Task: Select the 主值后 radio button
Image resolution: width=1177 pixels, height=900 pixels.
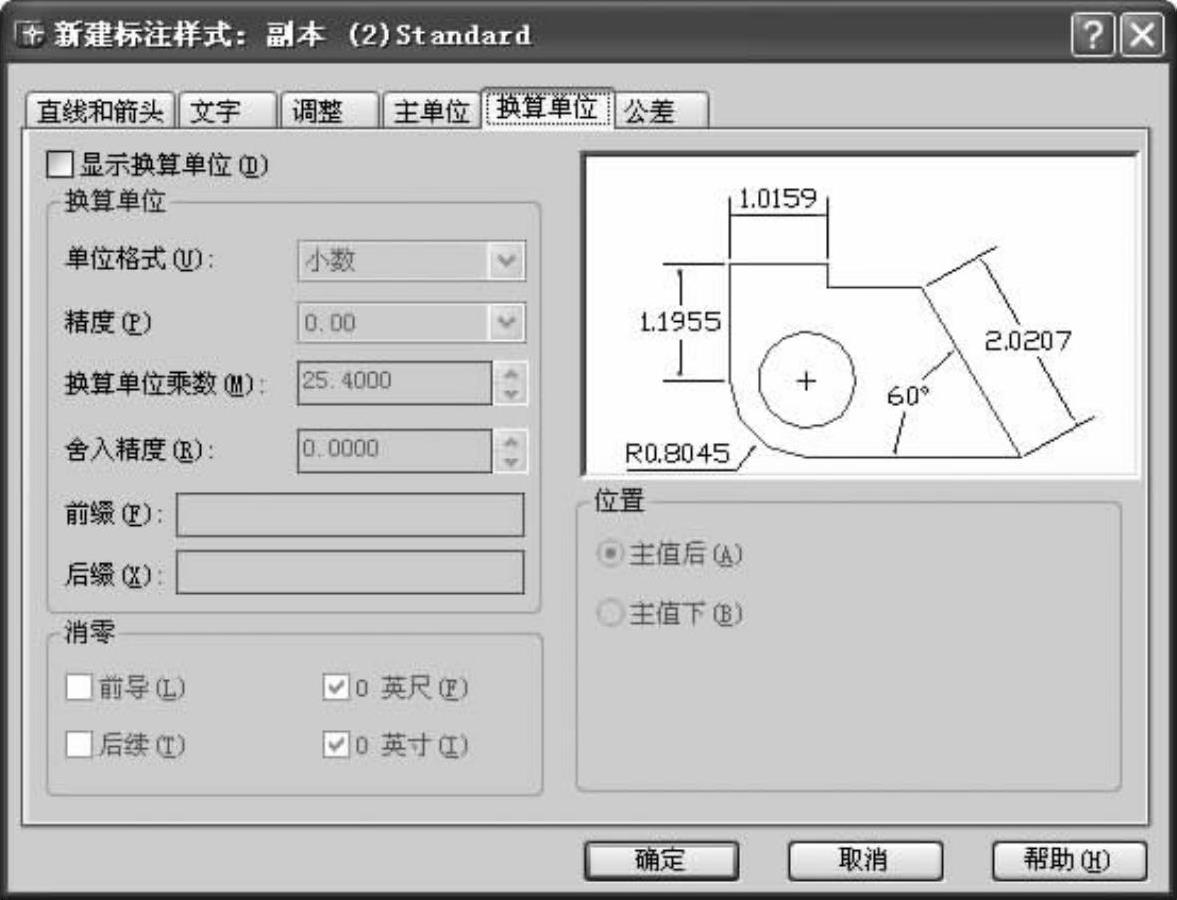Action: 610,554
